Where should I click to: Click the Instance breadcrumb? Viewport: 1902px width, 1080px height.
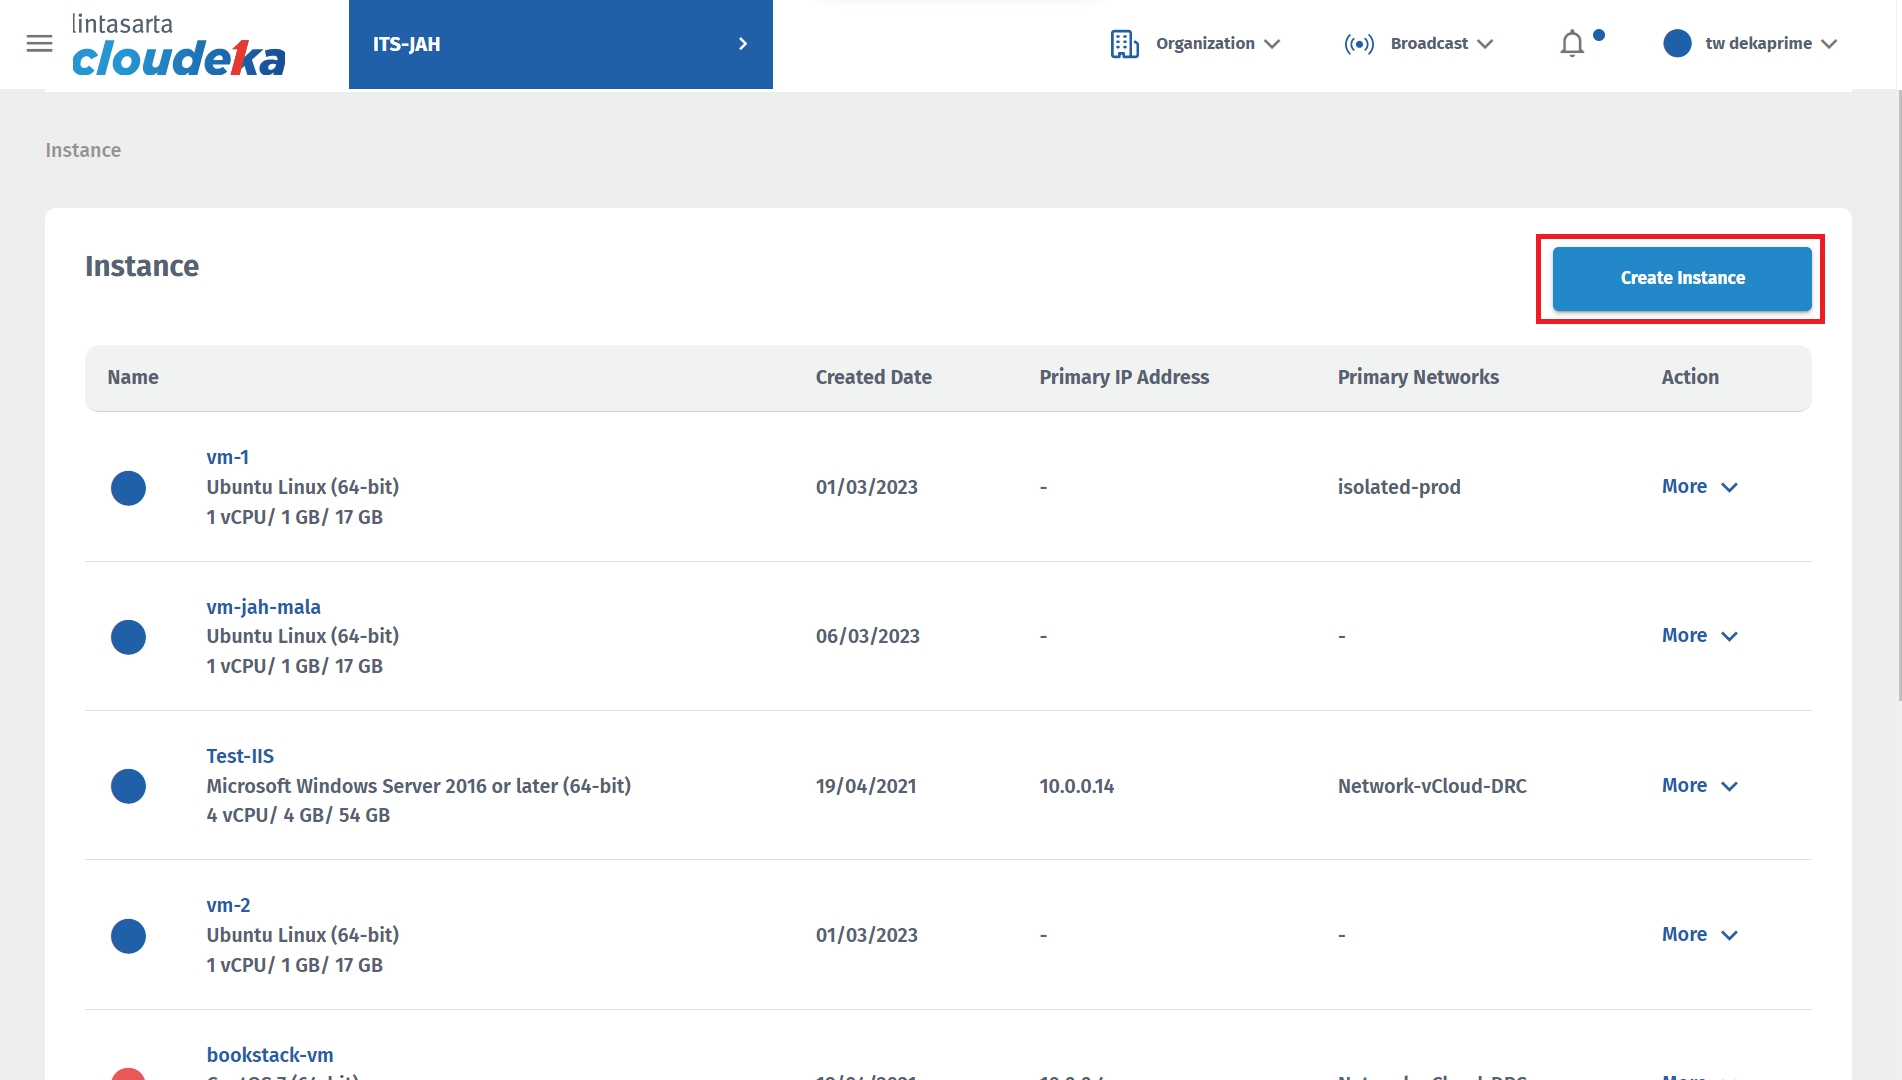(x=83, y=150)
